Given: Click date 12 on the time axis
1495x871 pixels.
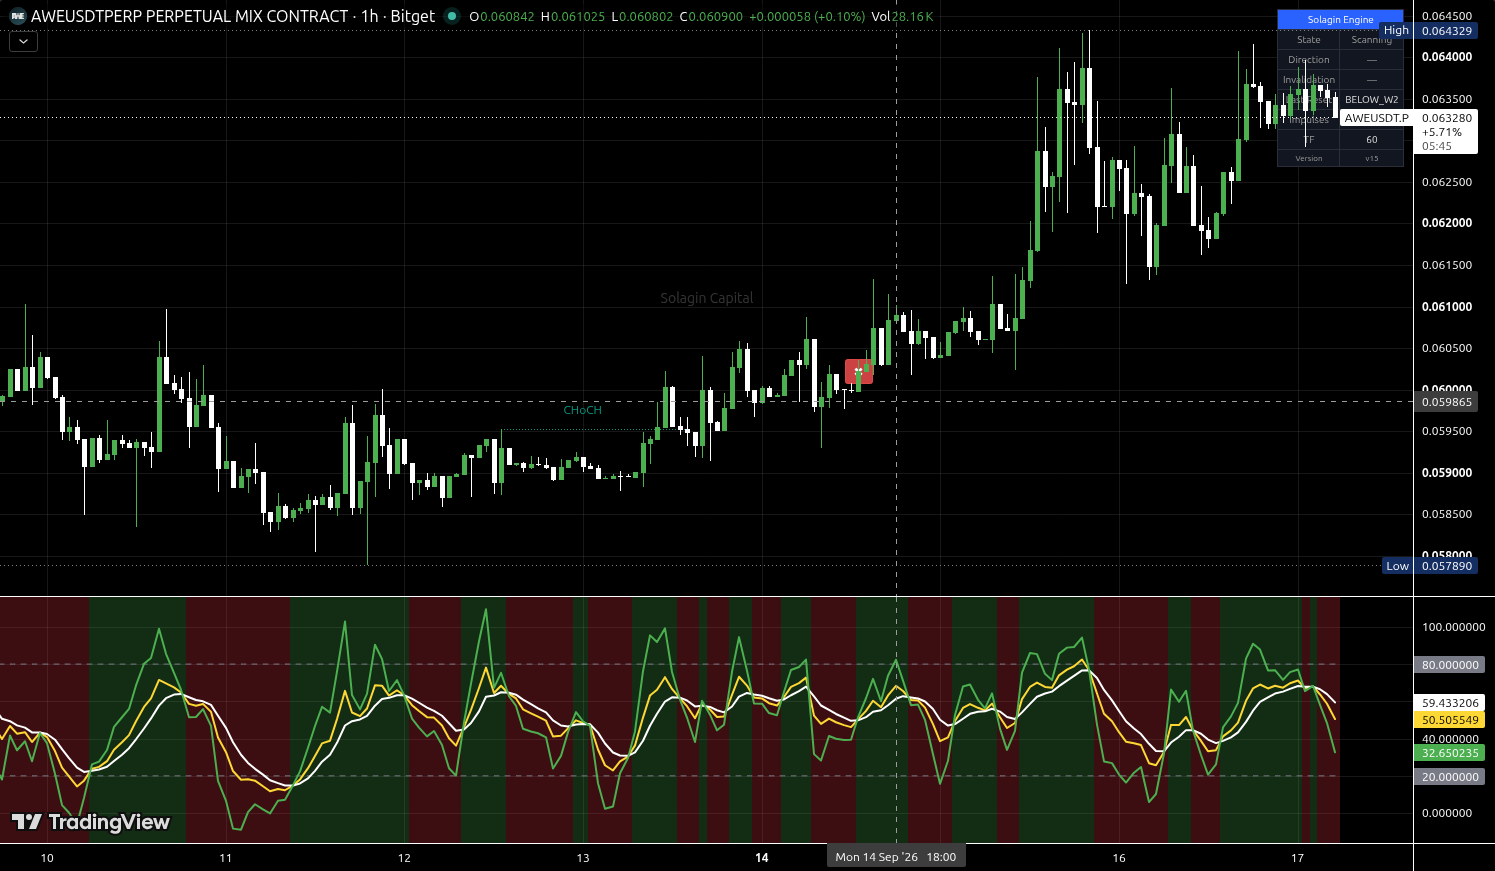Looking at the screenshot, I should tap(404, 858).
